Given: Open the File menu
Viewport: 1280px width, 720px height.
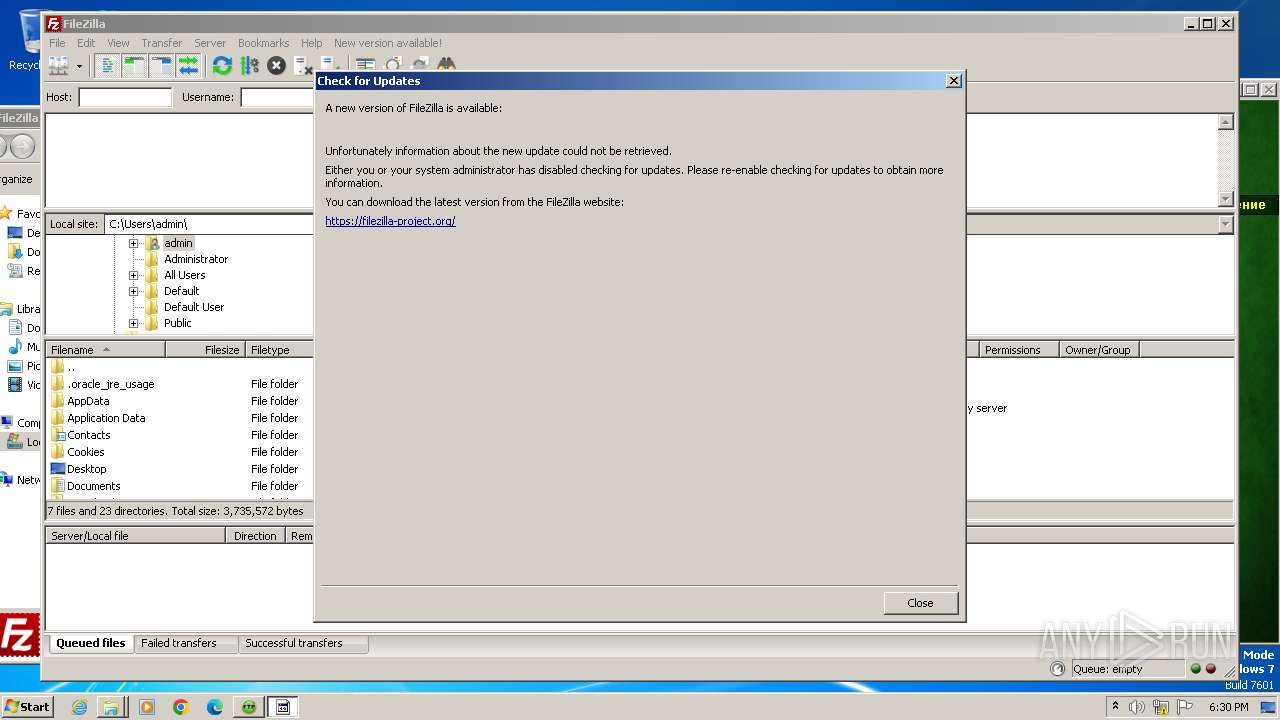Looking at the screenshot, I should [58, 43].
